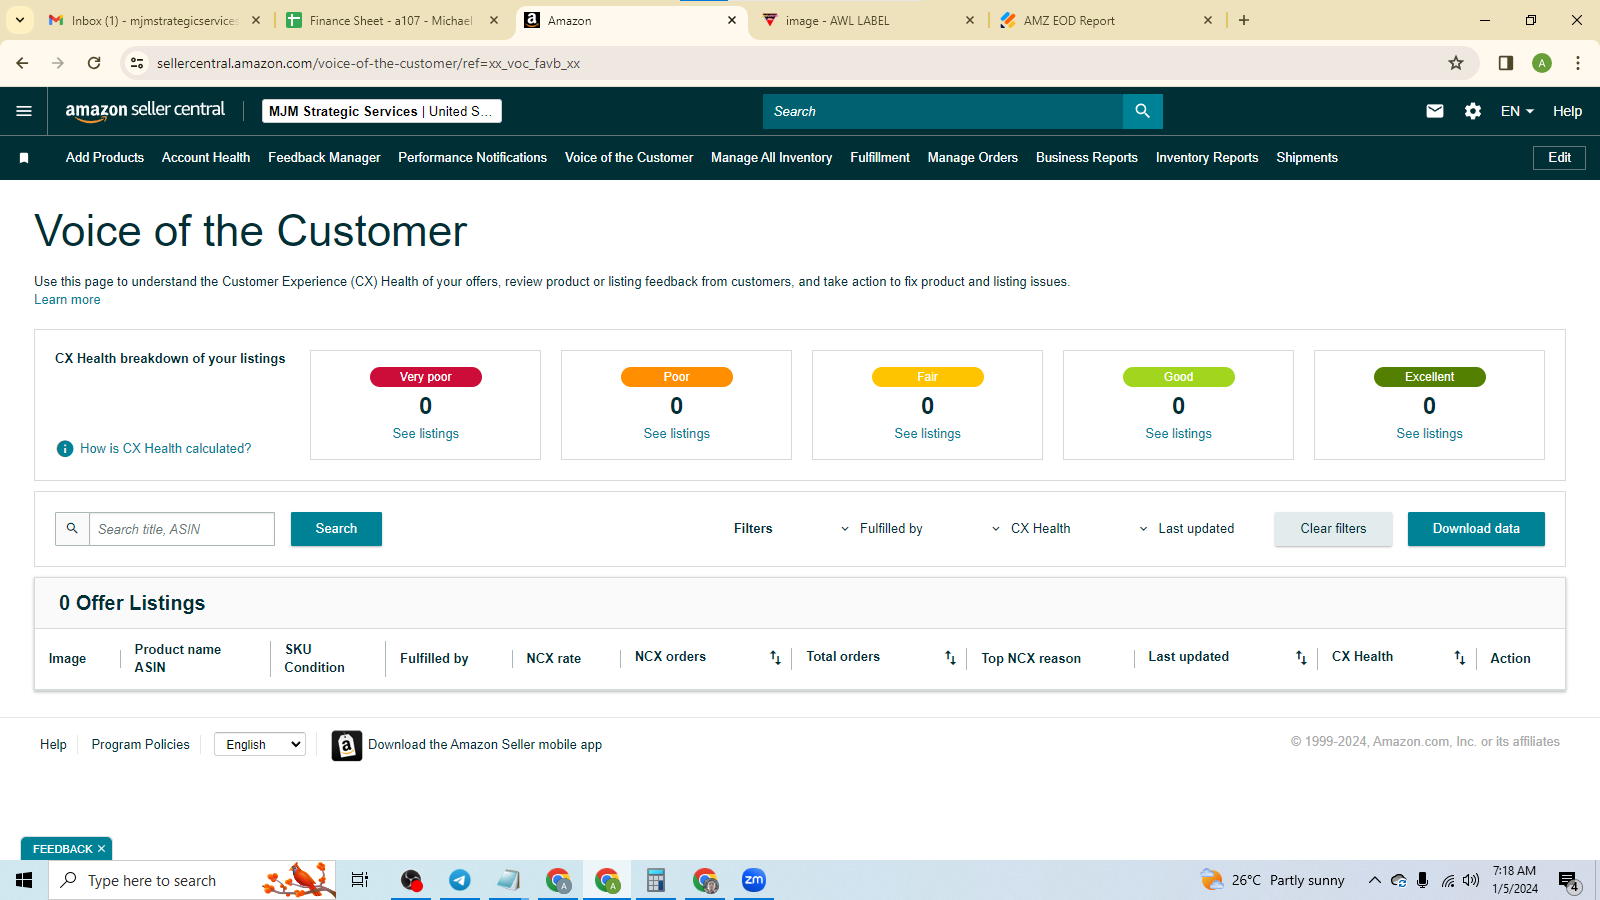The width and height of the screenshot is (1600, 900).
Task: Sort by Total orders arrows
Action: pos(950,657)
